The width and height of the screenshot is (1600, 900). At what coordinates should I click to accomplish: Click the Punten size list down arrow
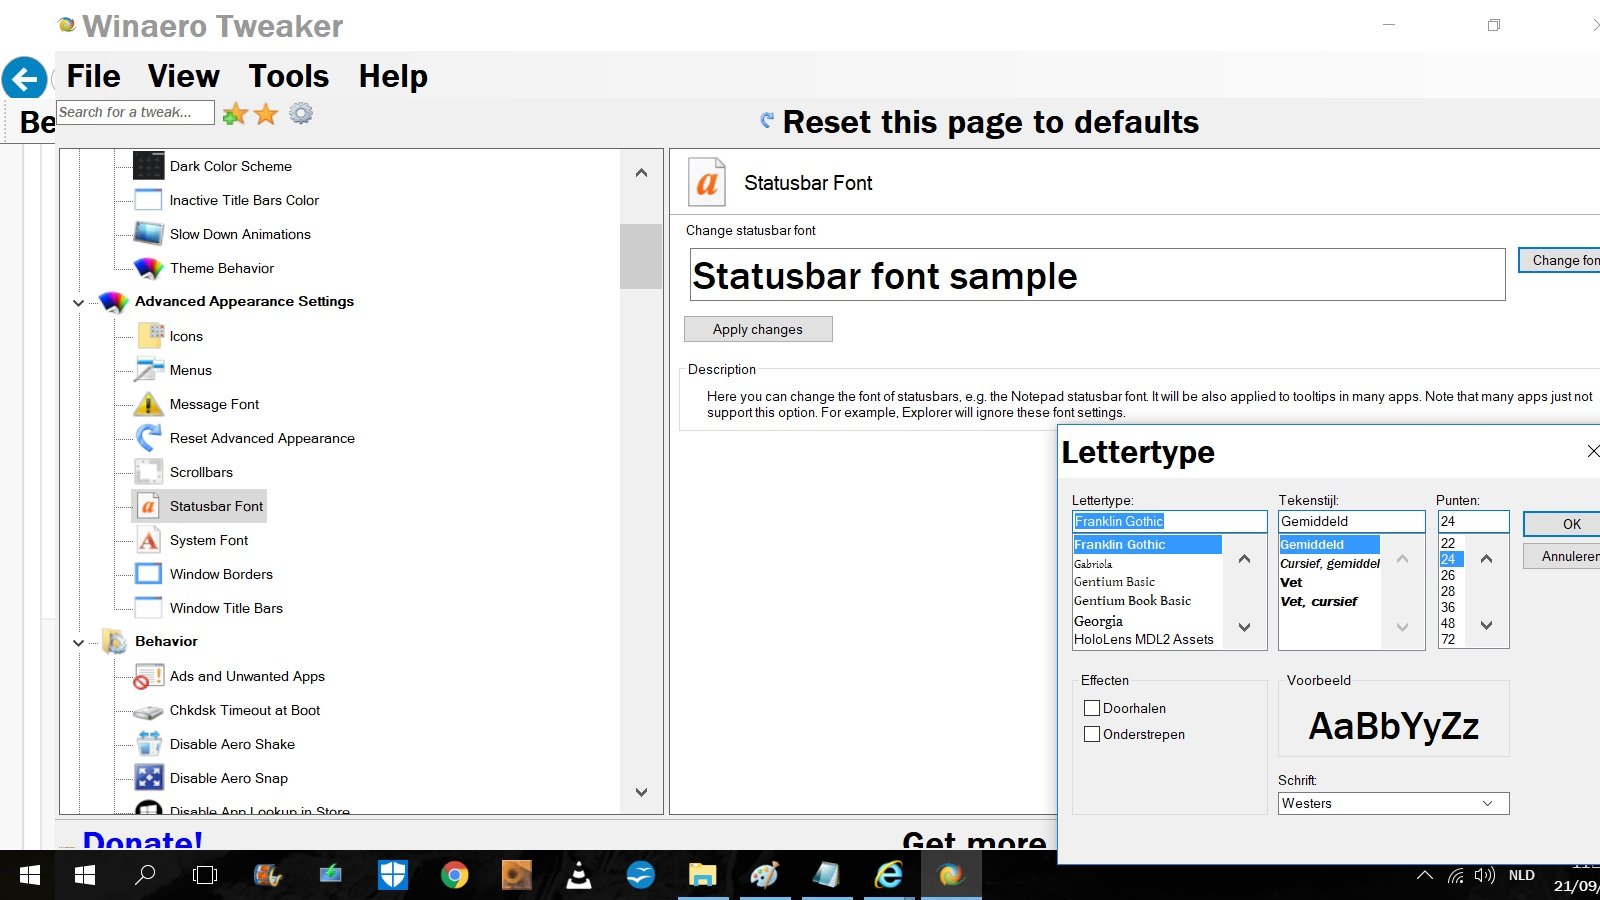click(1487, 626)
